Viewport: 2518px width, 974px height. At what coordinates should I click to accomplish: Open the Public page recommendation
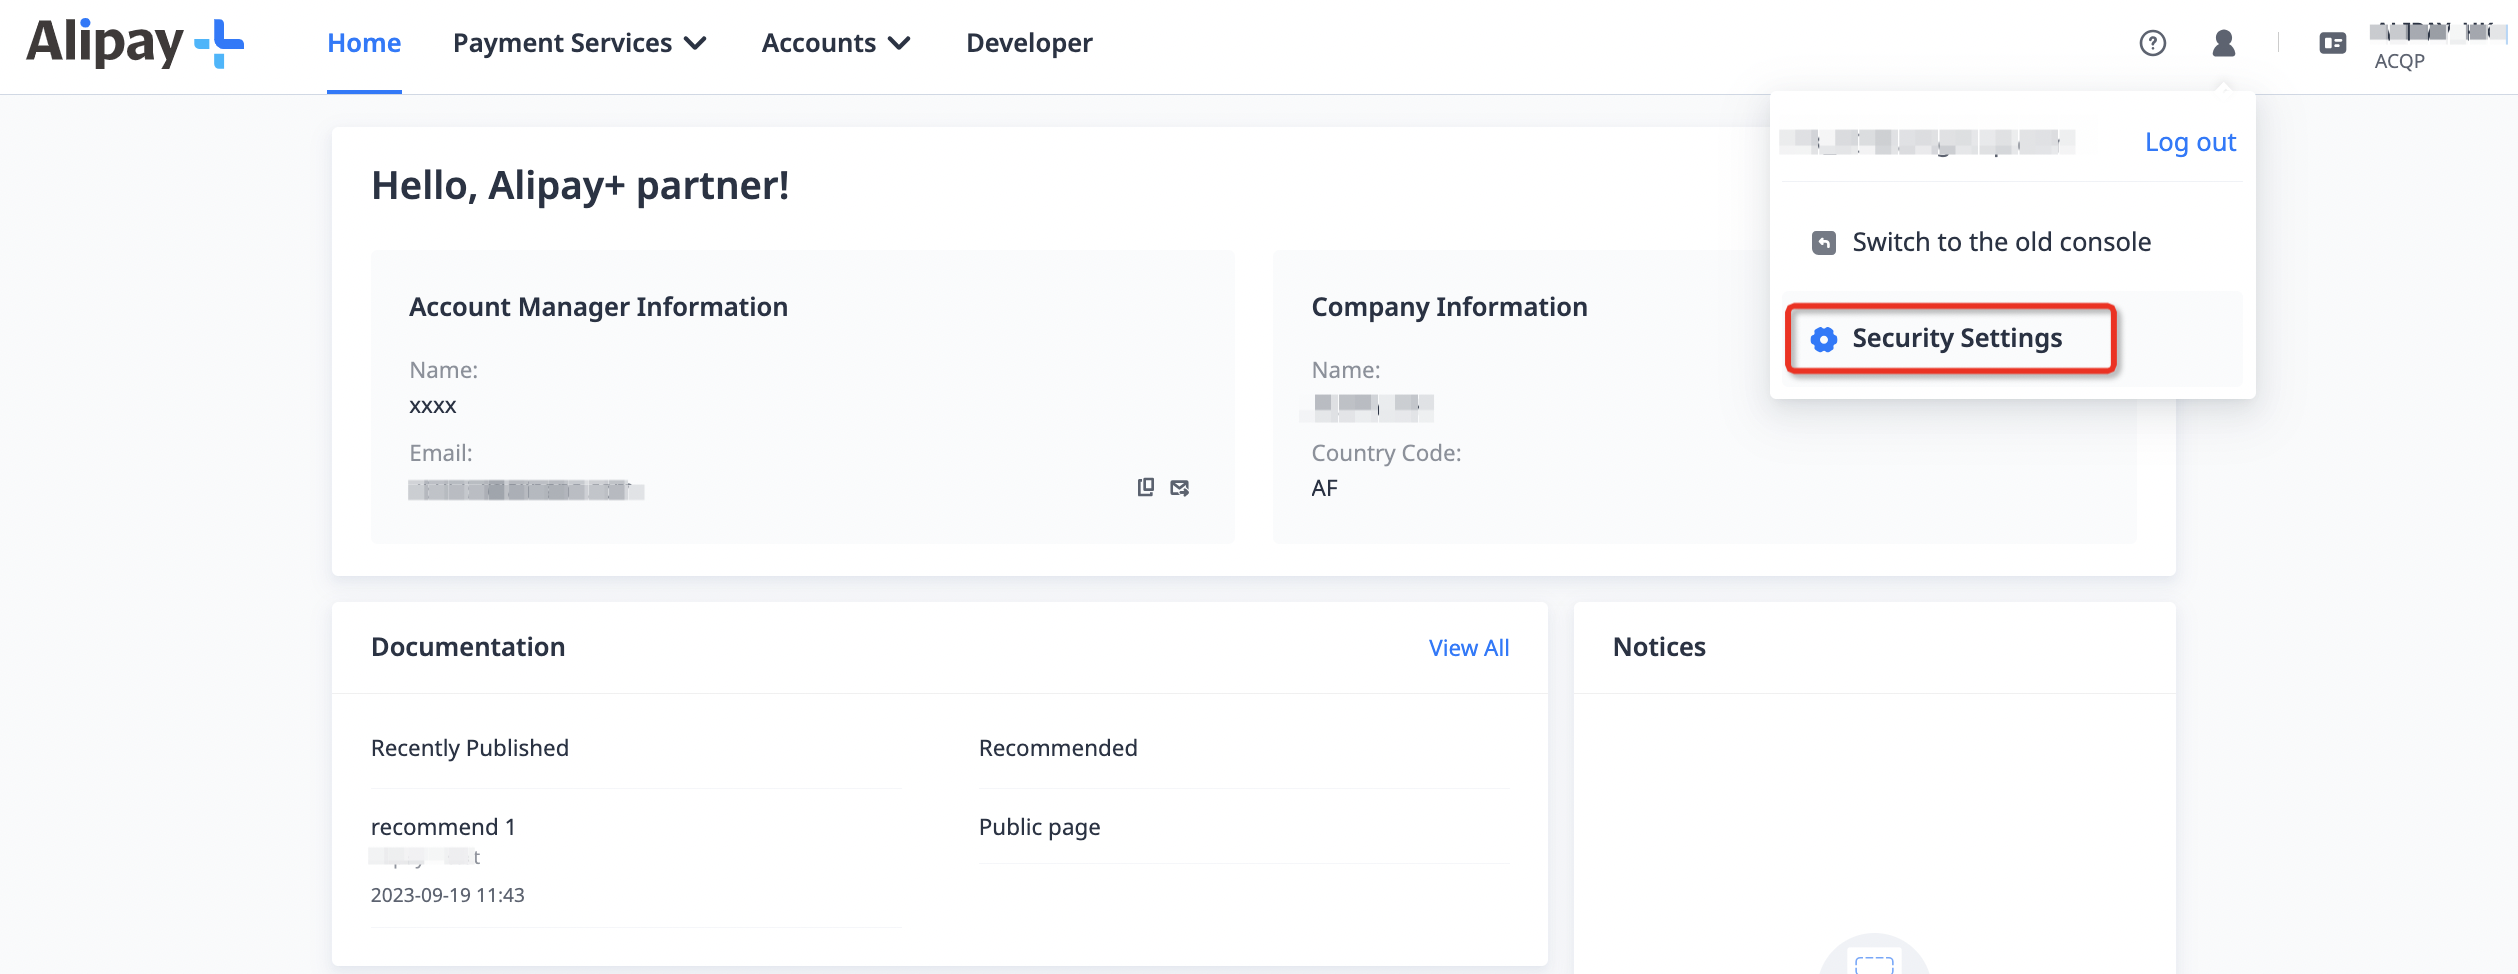click(1038, 826)
